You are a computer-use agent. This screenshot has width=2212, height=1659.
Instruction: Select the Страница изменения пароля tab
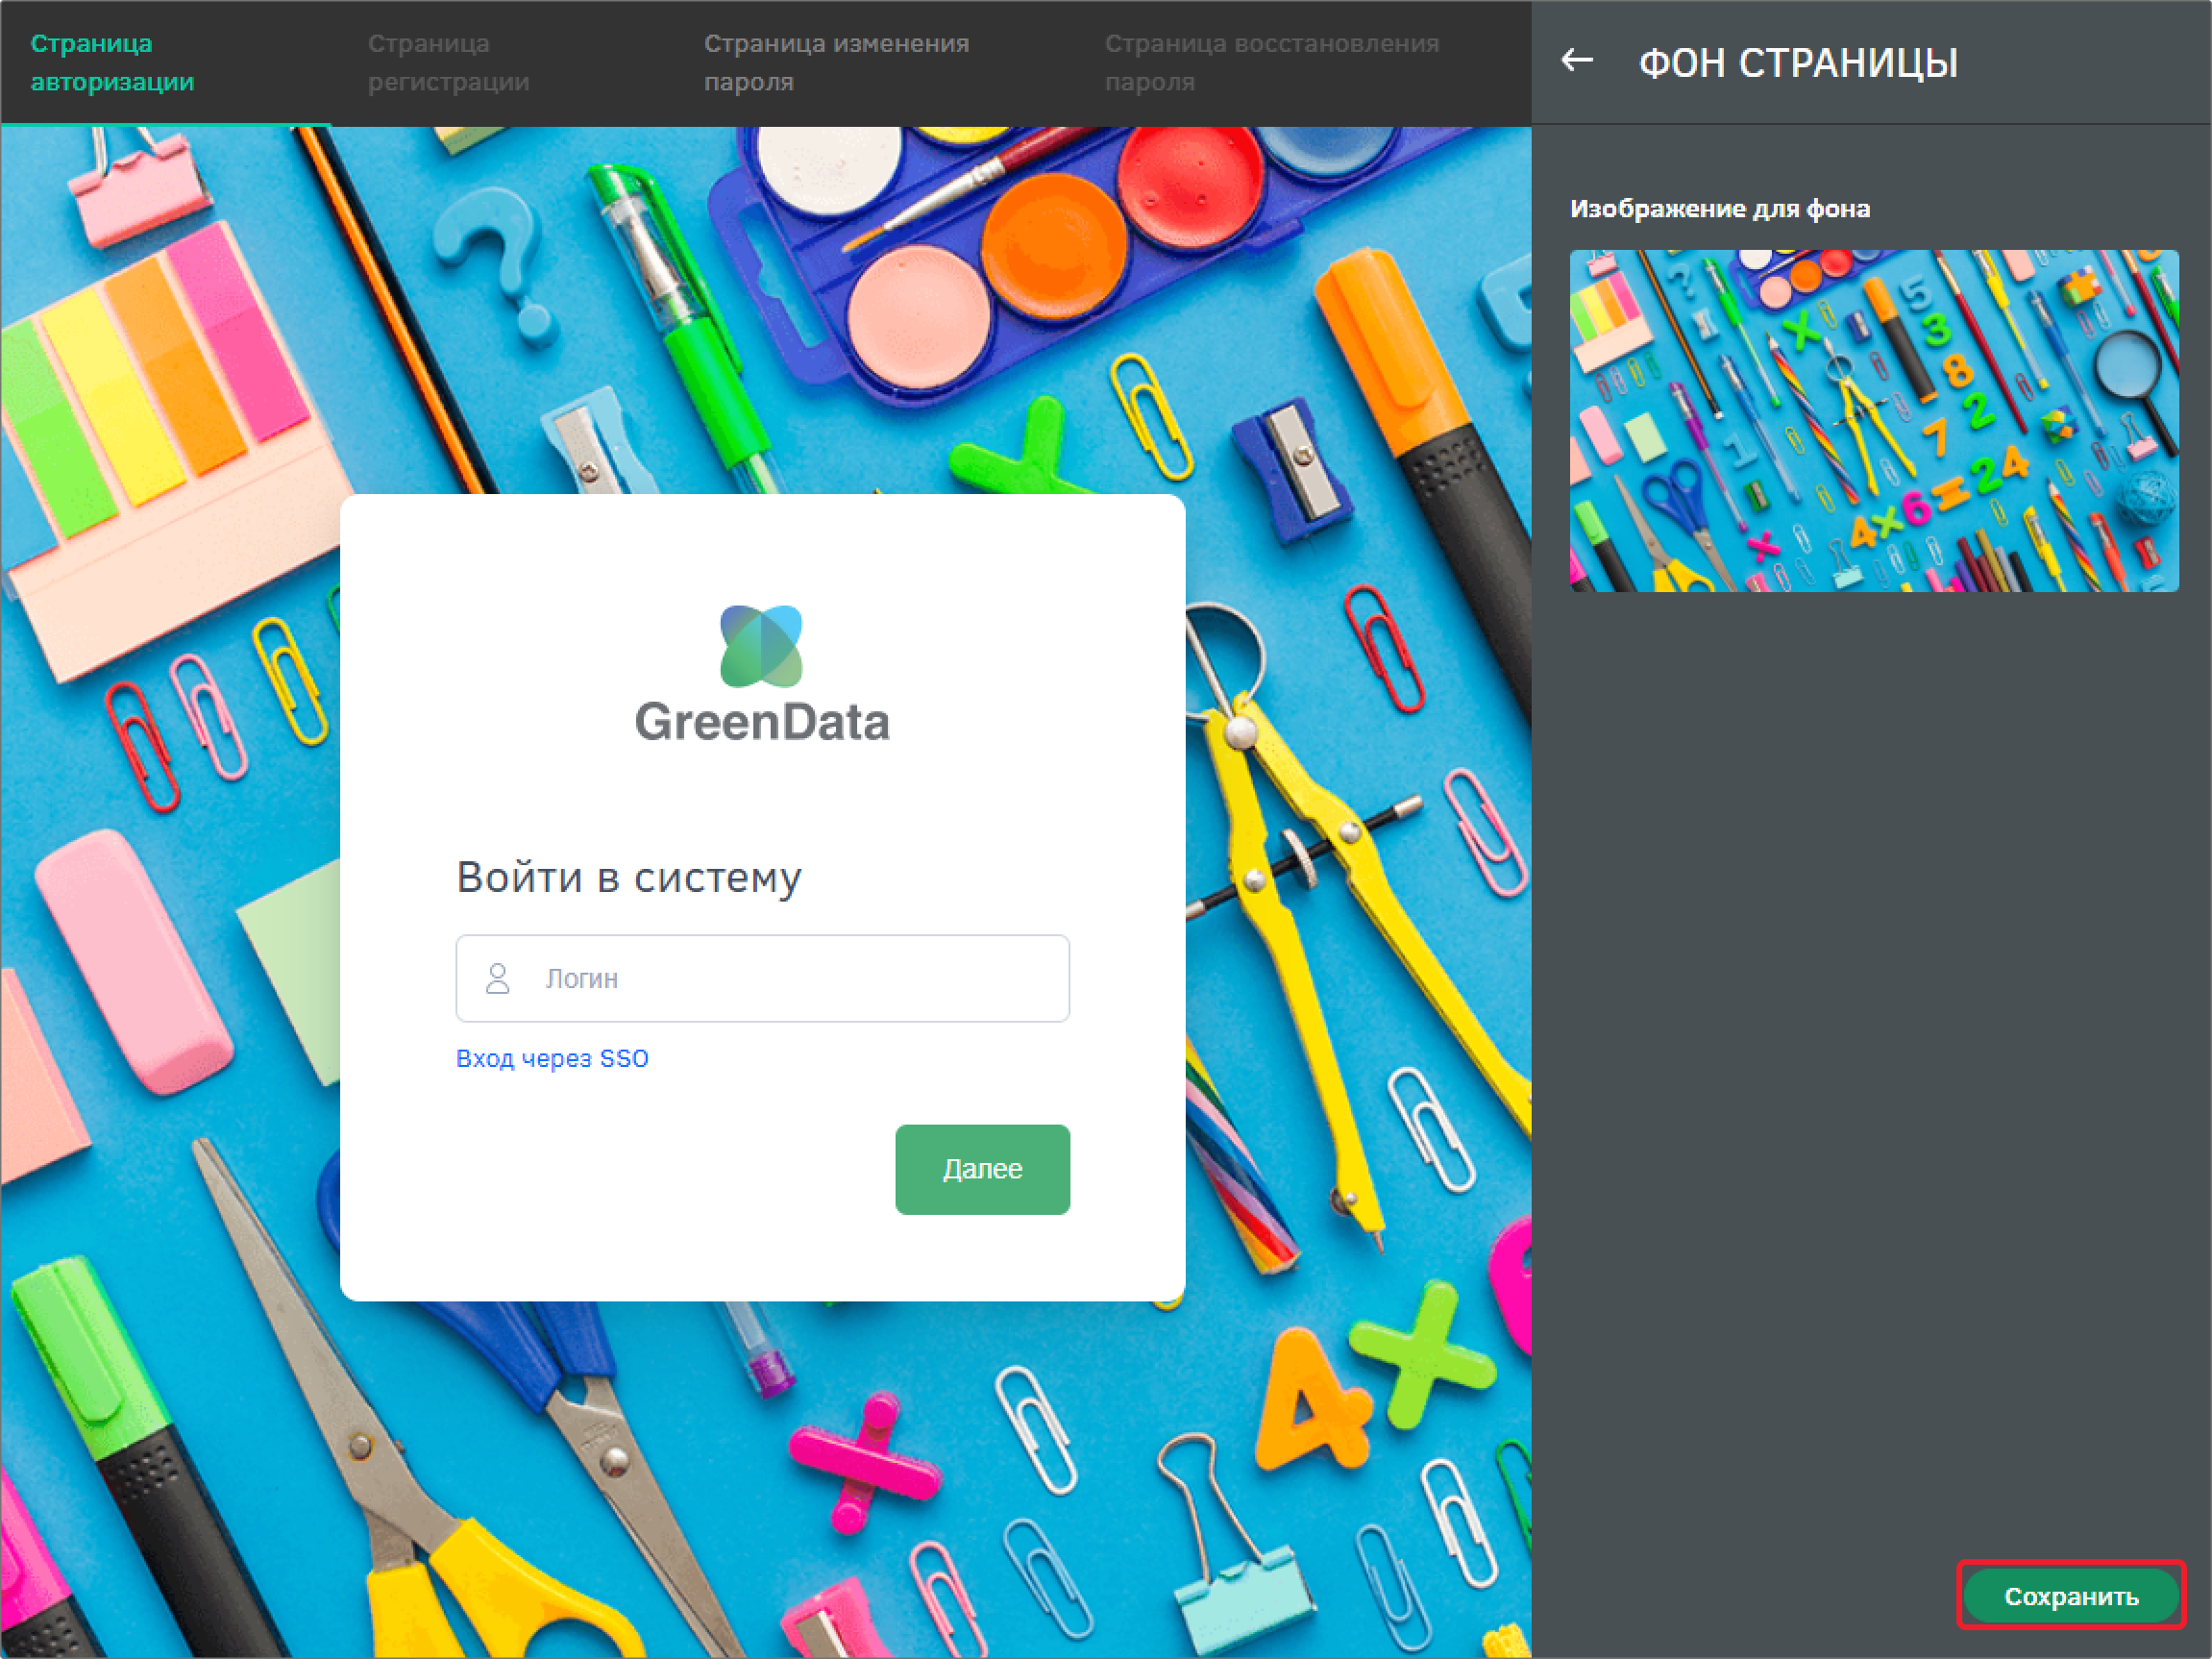(x=836, y=63)
